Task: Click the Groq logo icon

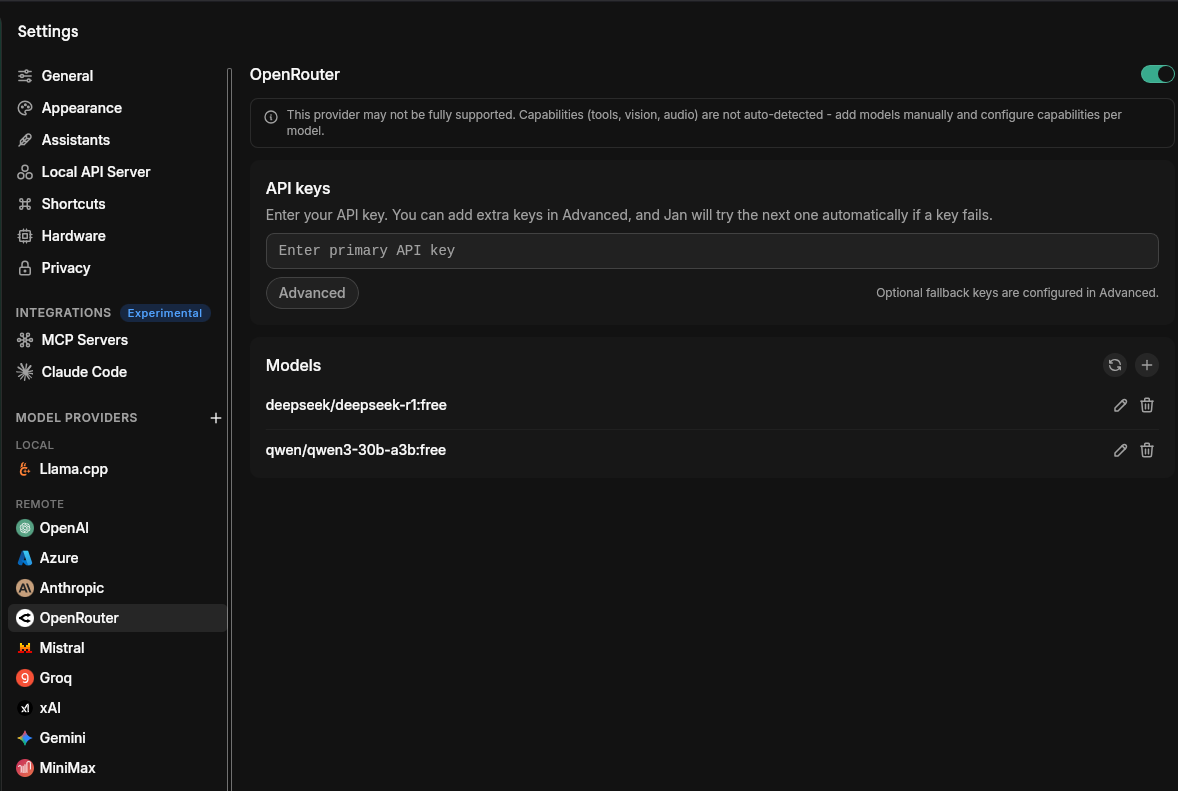Action: point(25,678)
